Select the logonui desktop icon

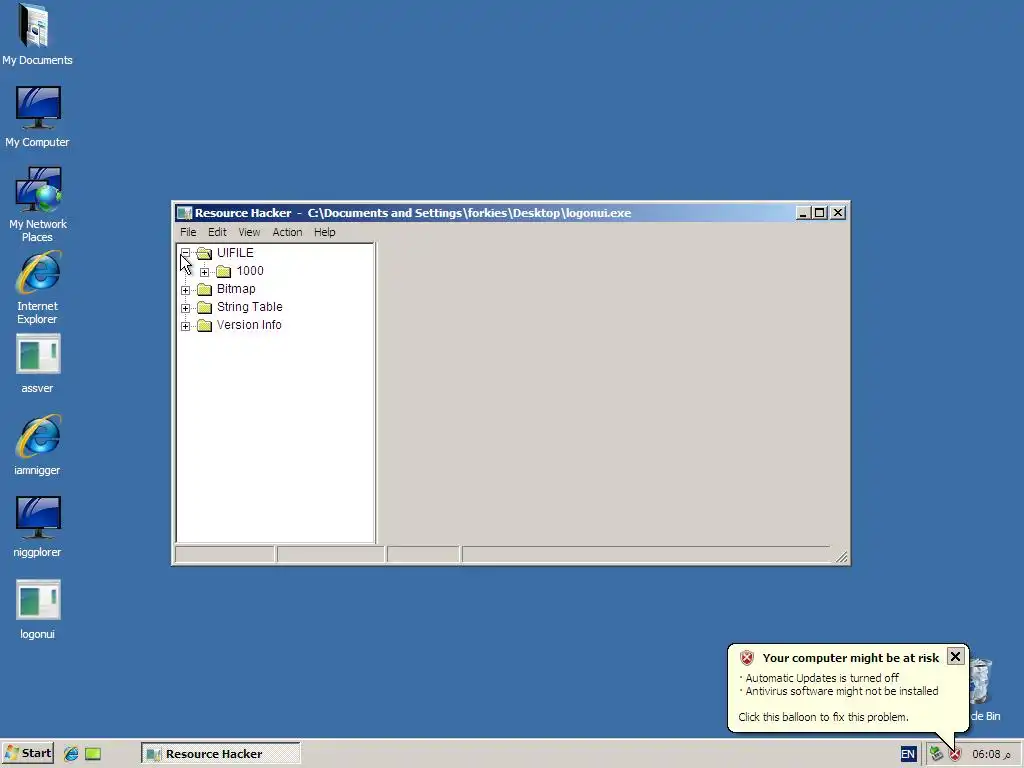click(37, 609)
